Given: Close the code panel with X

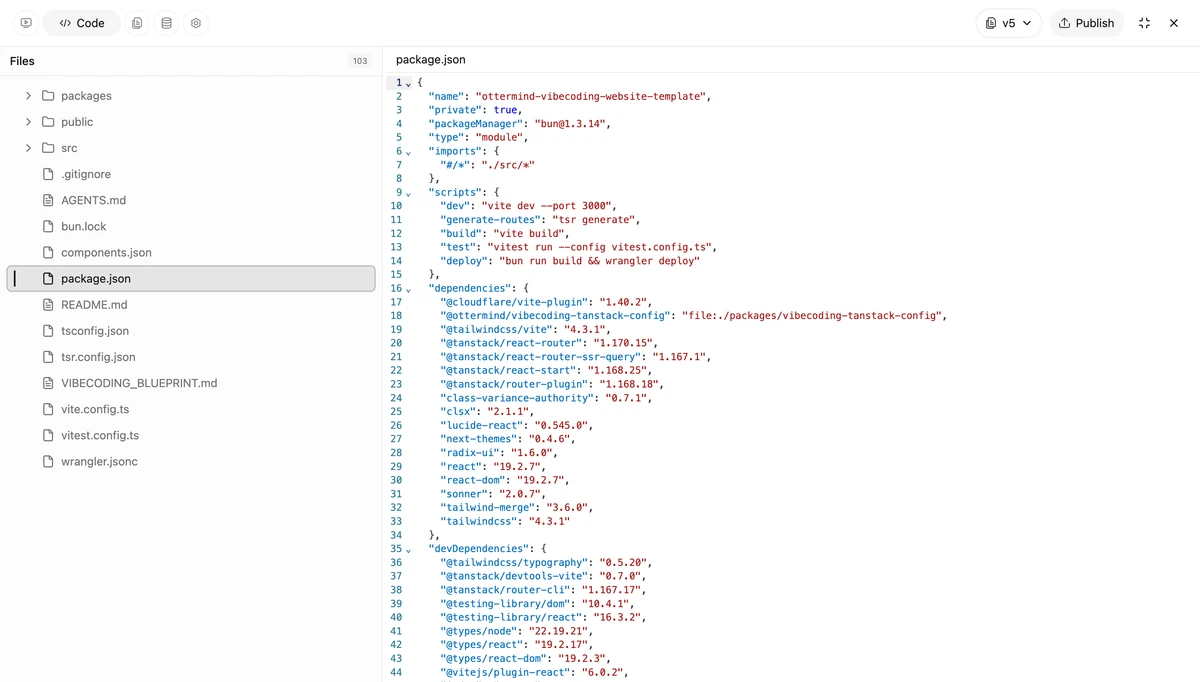Looking at the screenshot, I should click(1174, 23).
